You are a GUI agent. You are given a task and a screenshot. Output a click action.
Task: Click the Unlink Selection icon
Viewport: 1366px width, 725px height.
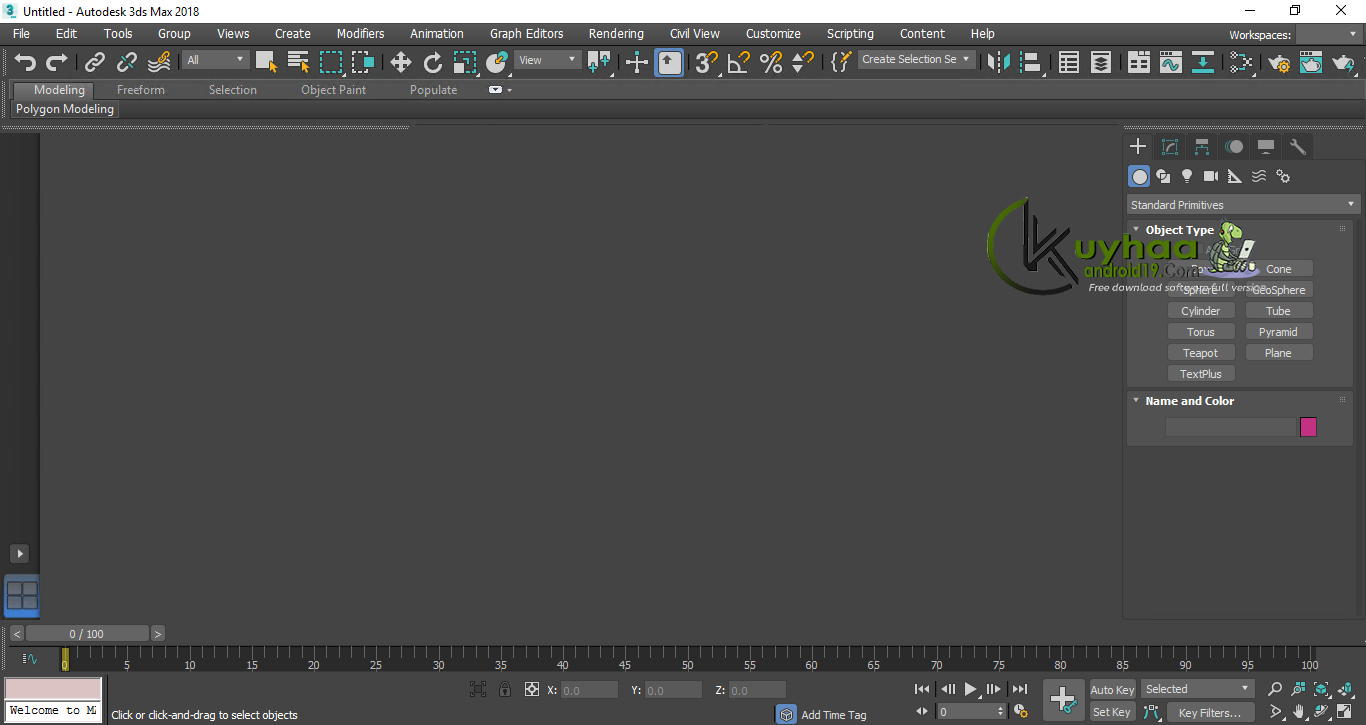(127, 63)
